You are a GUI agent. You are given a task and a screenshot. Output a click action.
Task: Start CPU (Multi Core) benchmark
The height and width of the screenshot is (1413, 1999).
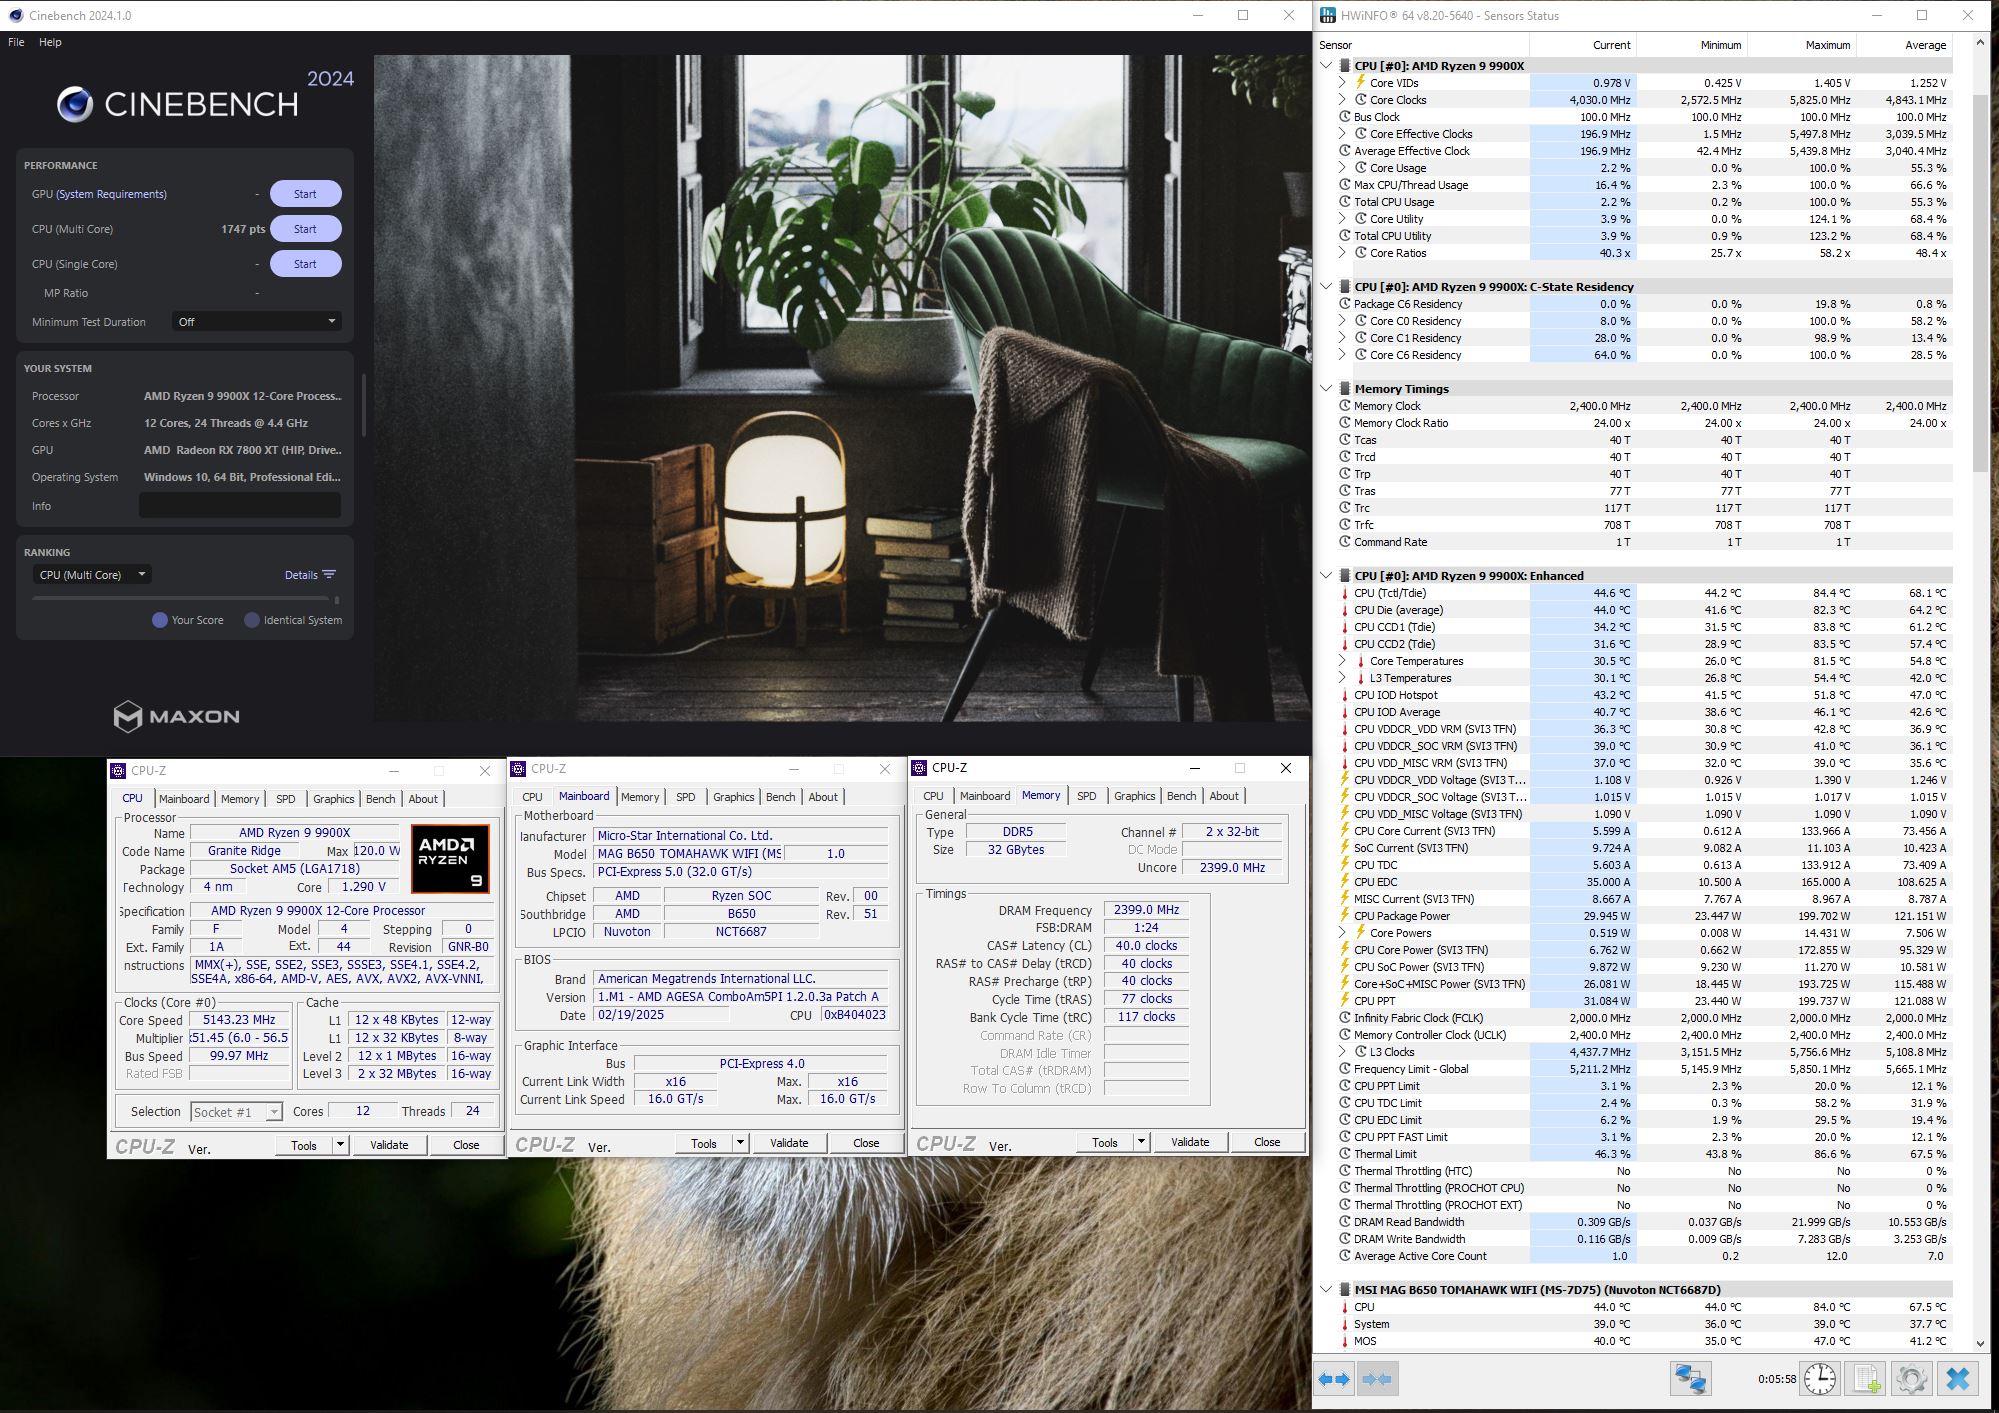(x=306, y=229)
